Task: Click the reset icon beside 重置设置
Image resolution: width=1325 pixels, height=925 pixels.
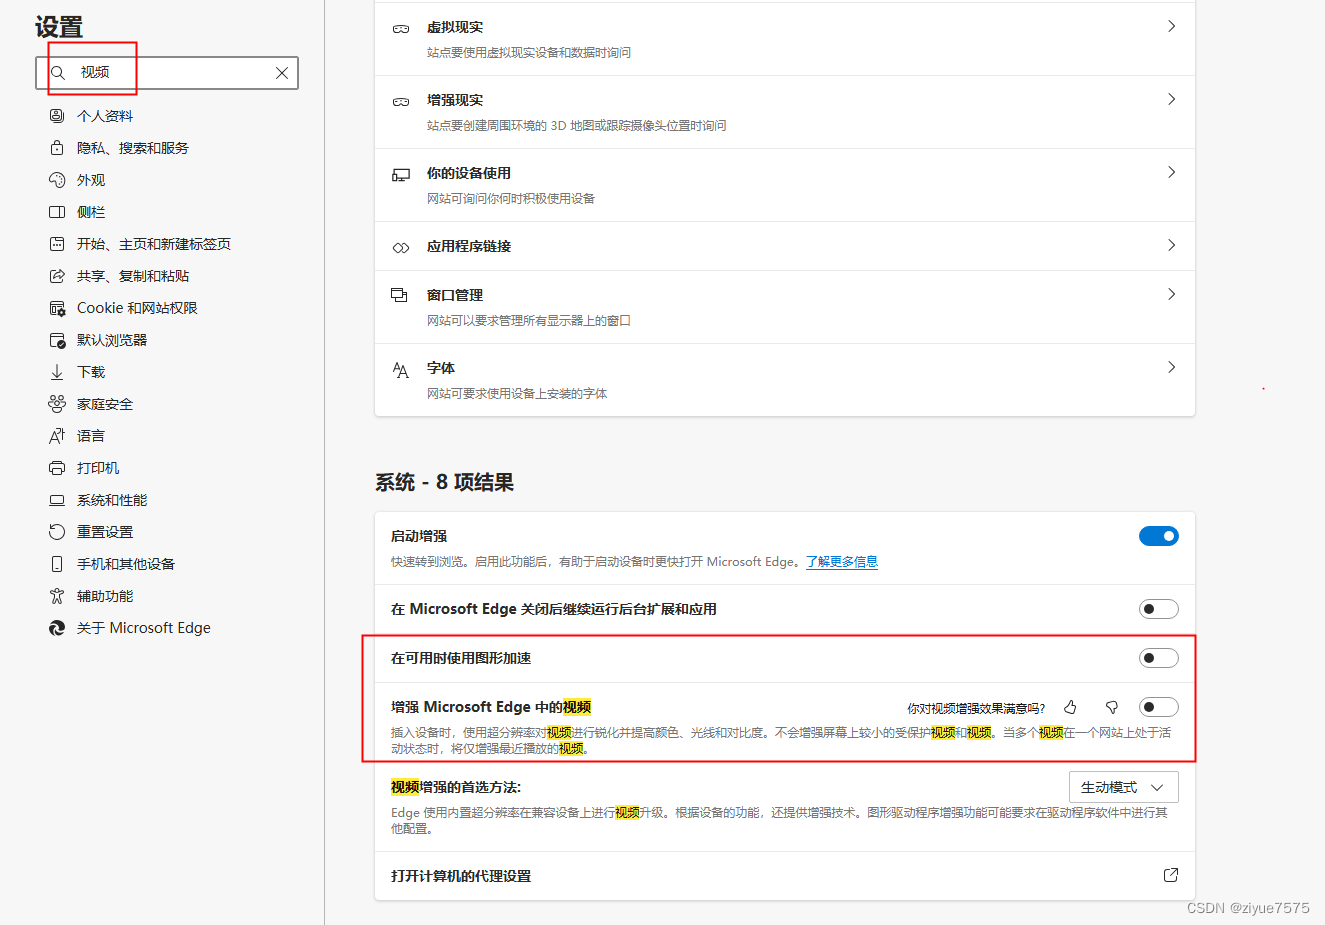Action: click(57, 532)
